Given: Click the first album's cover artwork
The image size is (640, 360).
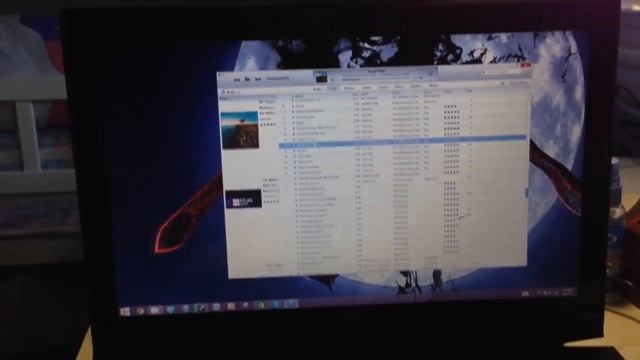Looking at the screenshot, I should pos(240,130).
